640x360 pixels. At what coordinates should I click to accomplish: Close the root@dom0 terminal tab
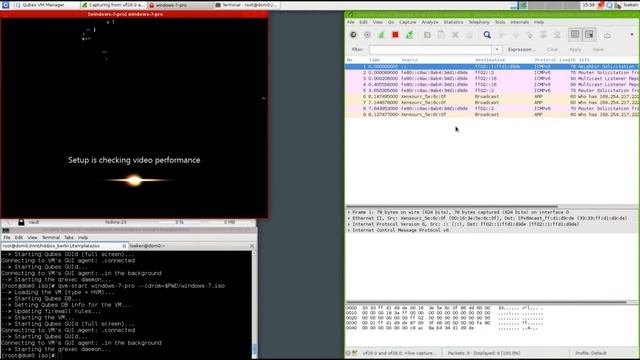[124, 246]
